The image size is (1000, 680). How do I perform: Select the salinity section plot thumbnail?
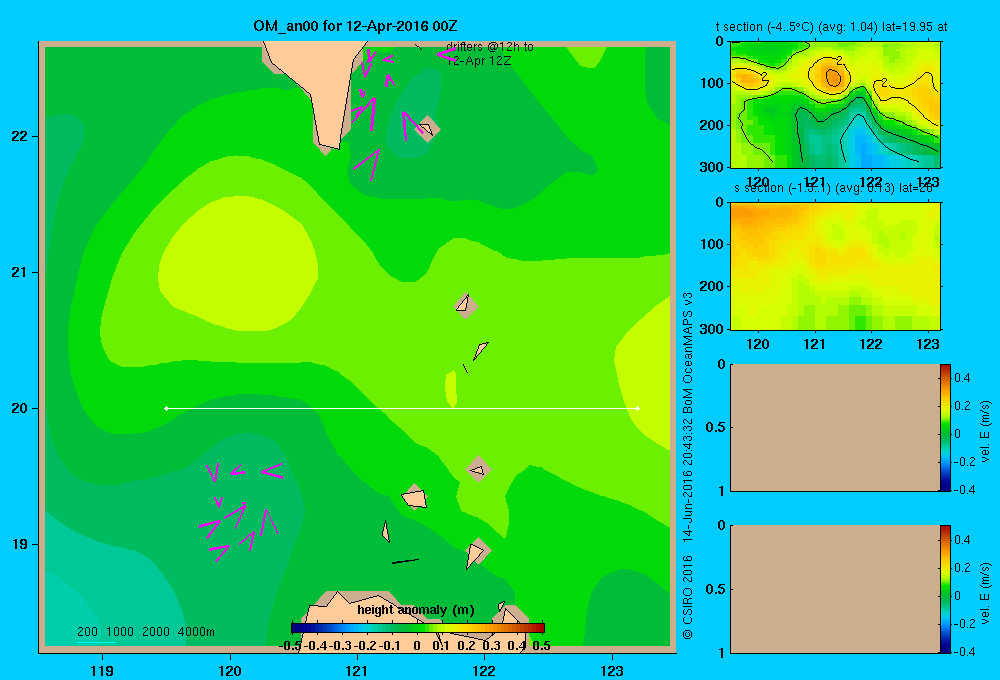point(835,265)
